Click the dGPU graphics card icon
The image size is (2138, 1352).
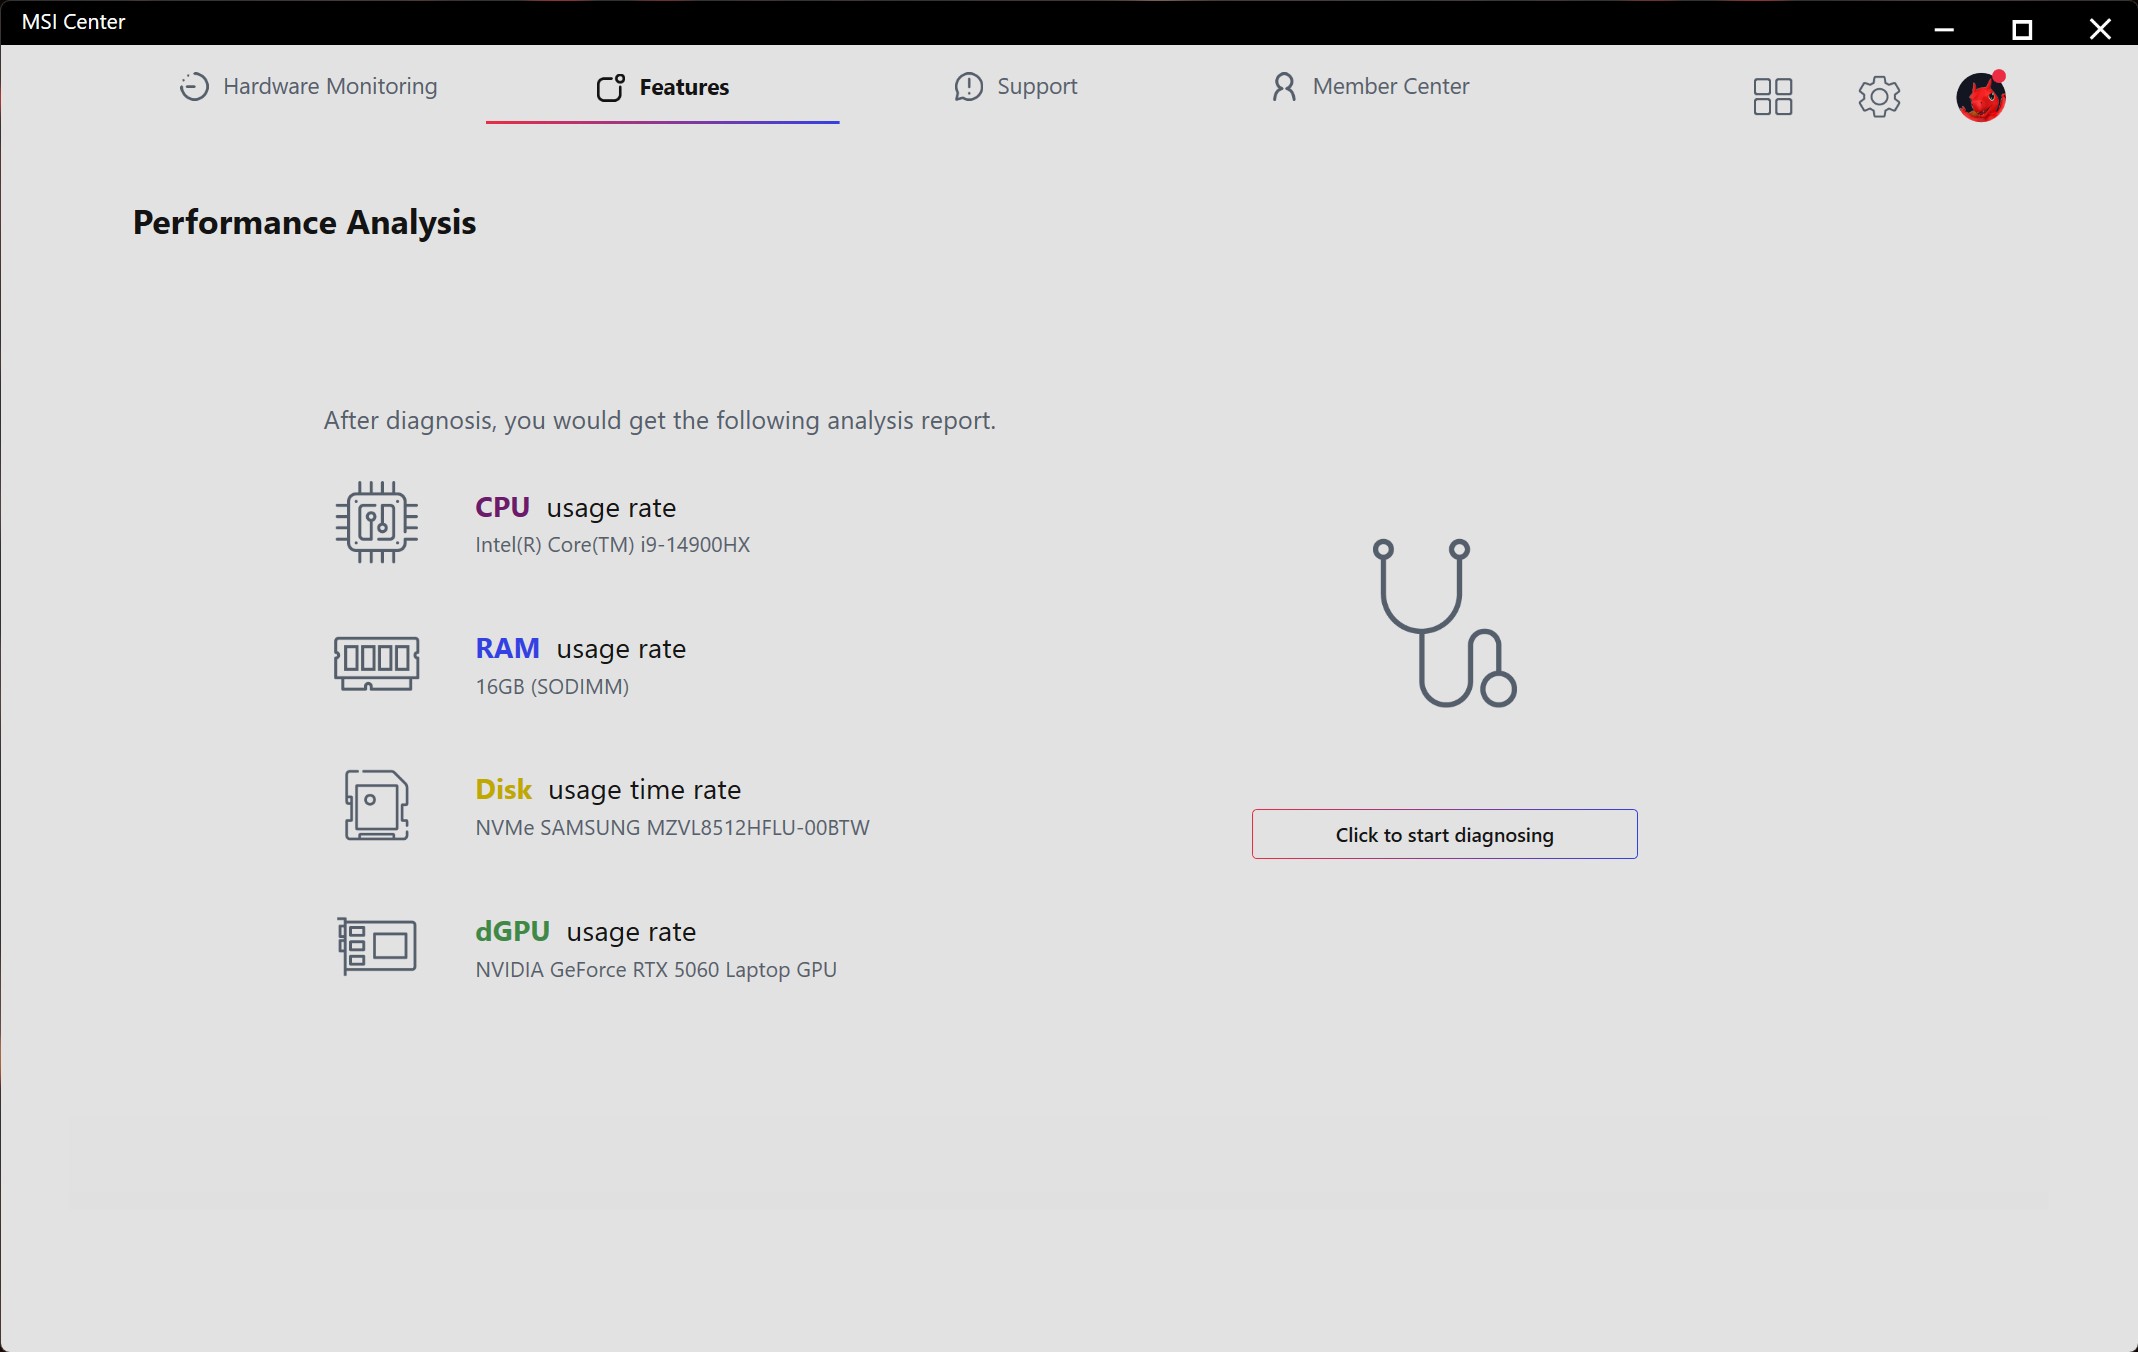[377, 946]
